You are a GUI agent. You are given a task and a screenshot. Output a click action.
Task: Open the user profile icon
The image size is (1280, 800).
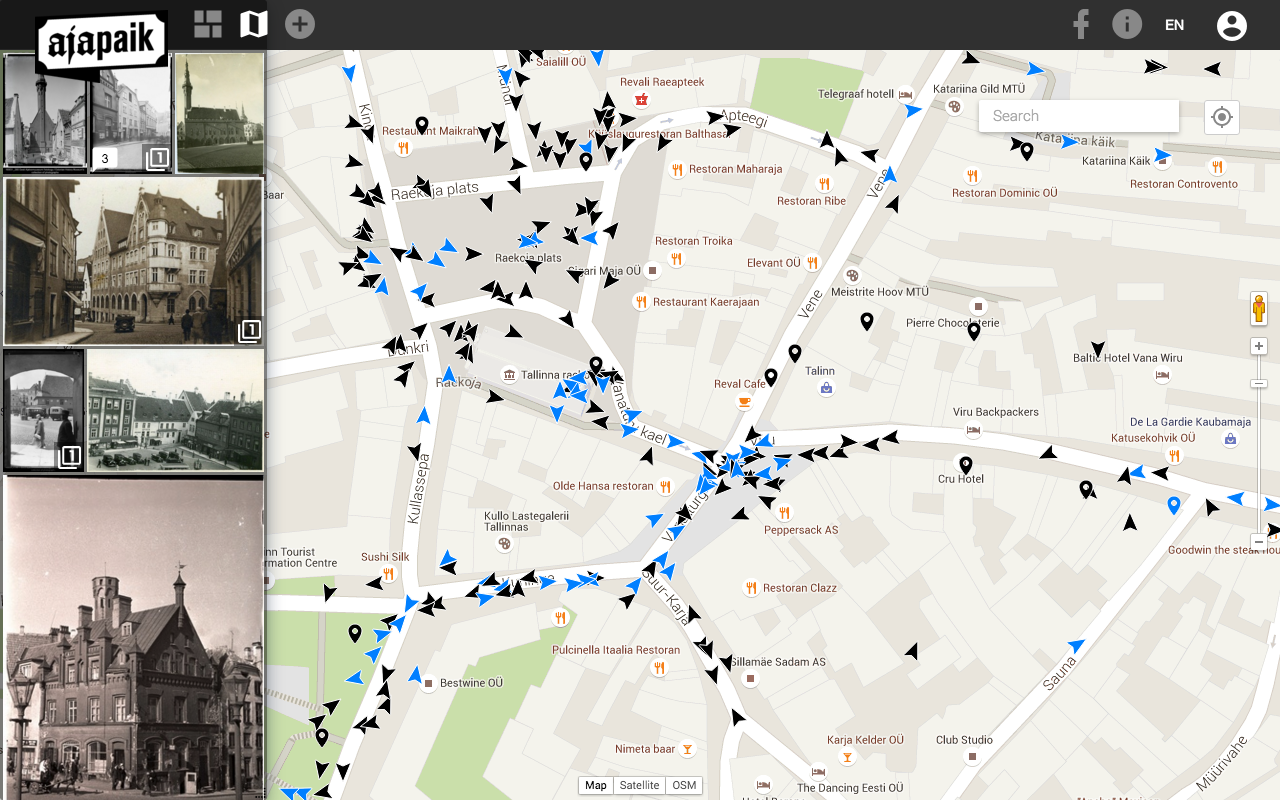pyautogui.click(x=1232, y=25)
